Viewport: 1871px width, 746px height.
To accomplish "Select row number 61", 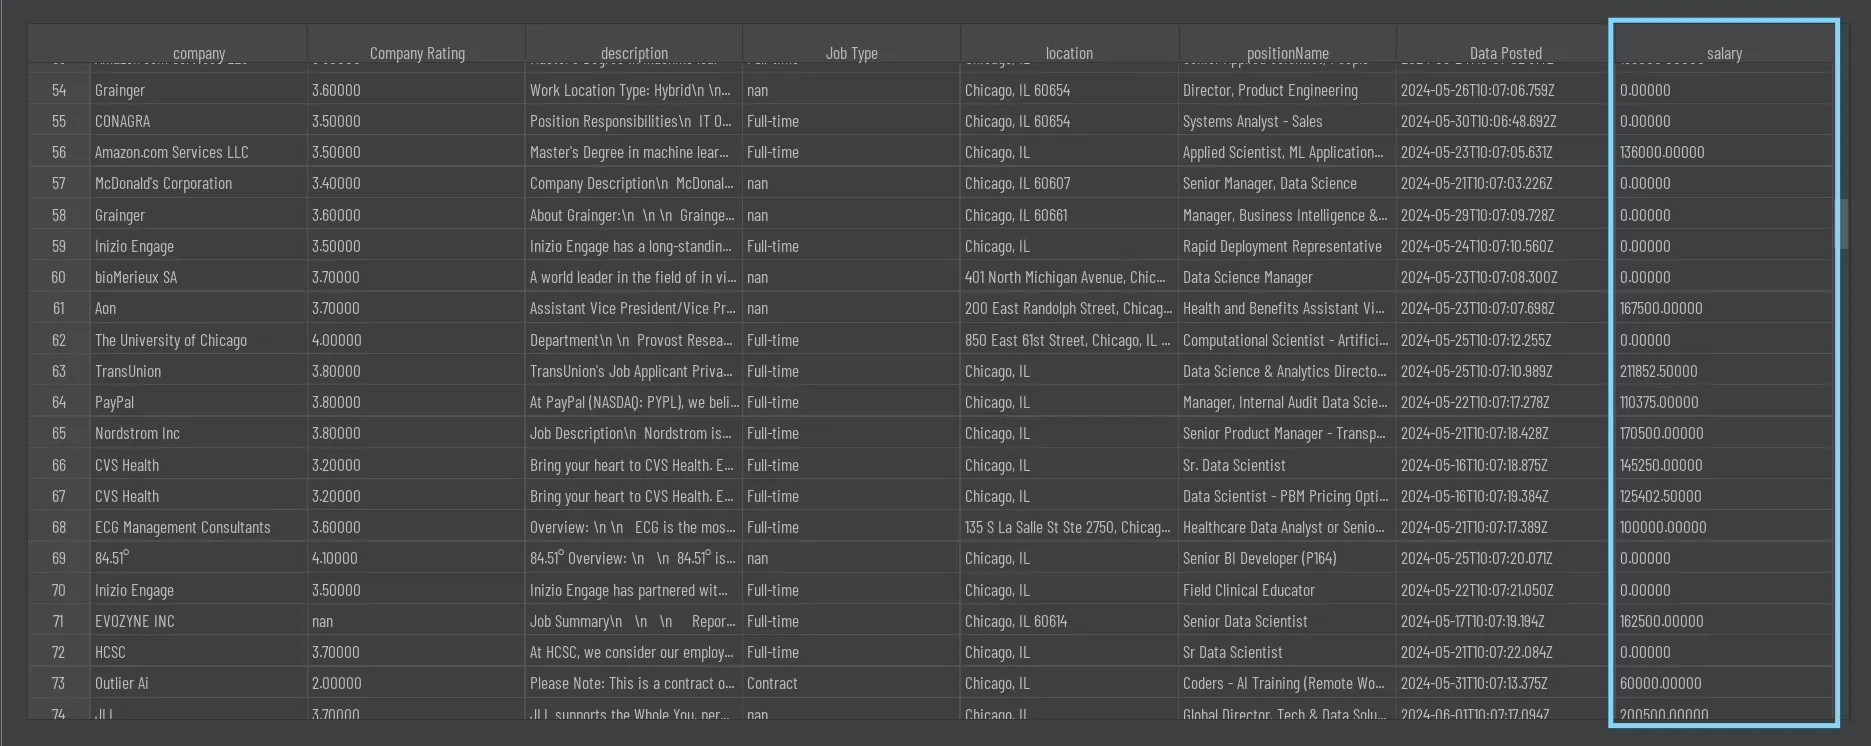I will pos(59,309).
